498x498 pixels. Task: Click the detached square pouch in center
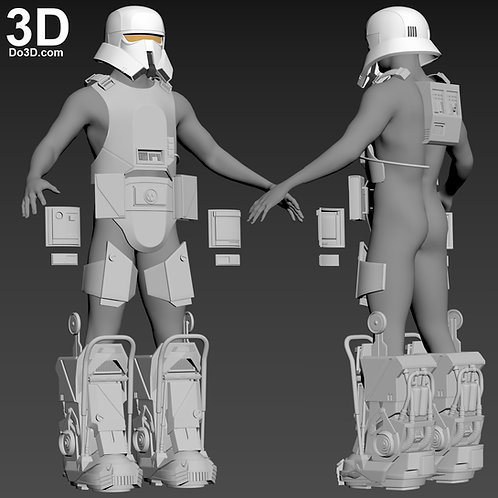(x=224, y=229)
